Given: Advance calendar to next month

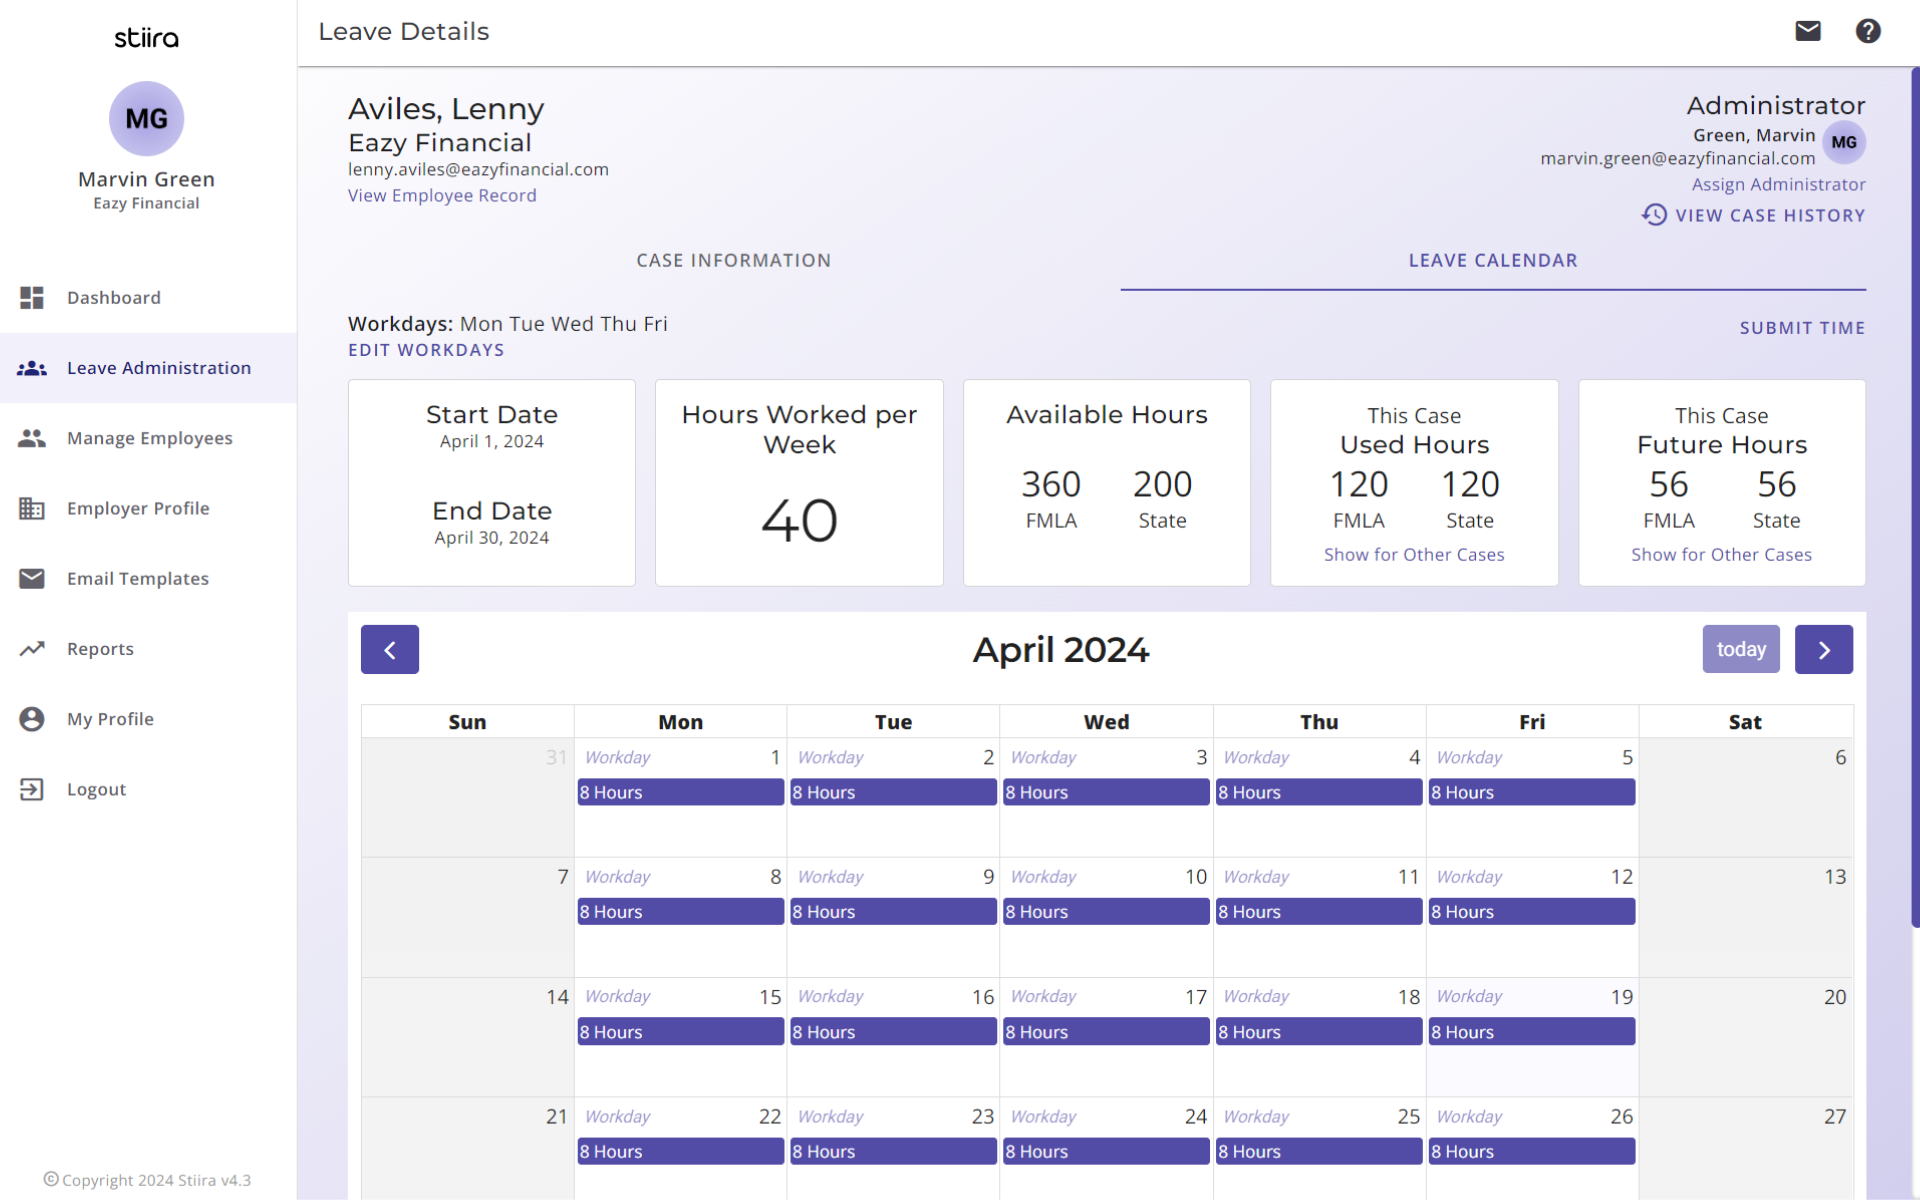Looking at the screenshot, I should click(1823, 650).
